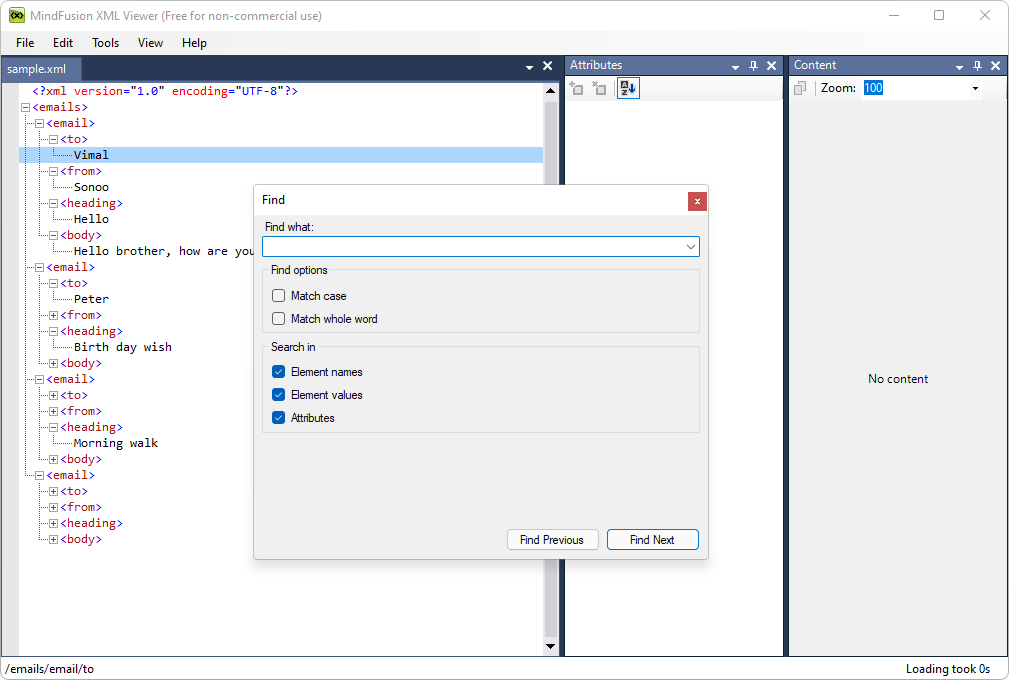Minimize the XML Viewer window

[x=894, y=15]
